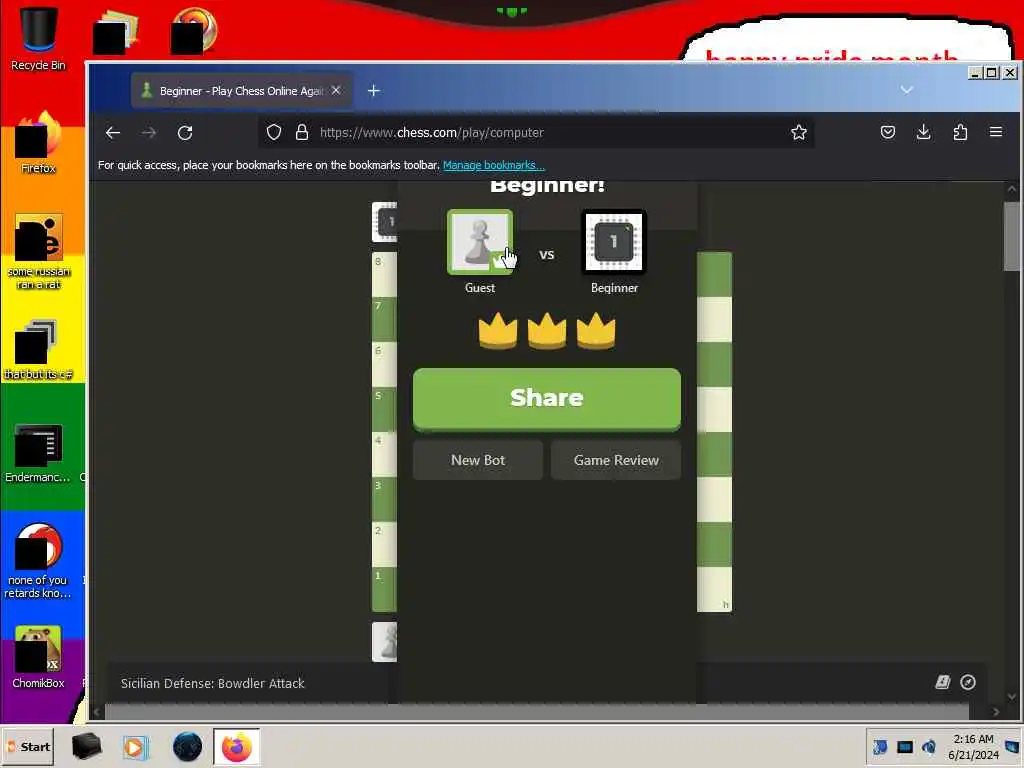Open the Firefox downloads panel
The height and width of the screenshot is (768, 1024).
pyautogui.click(x=923, y=133)
